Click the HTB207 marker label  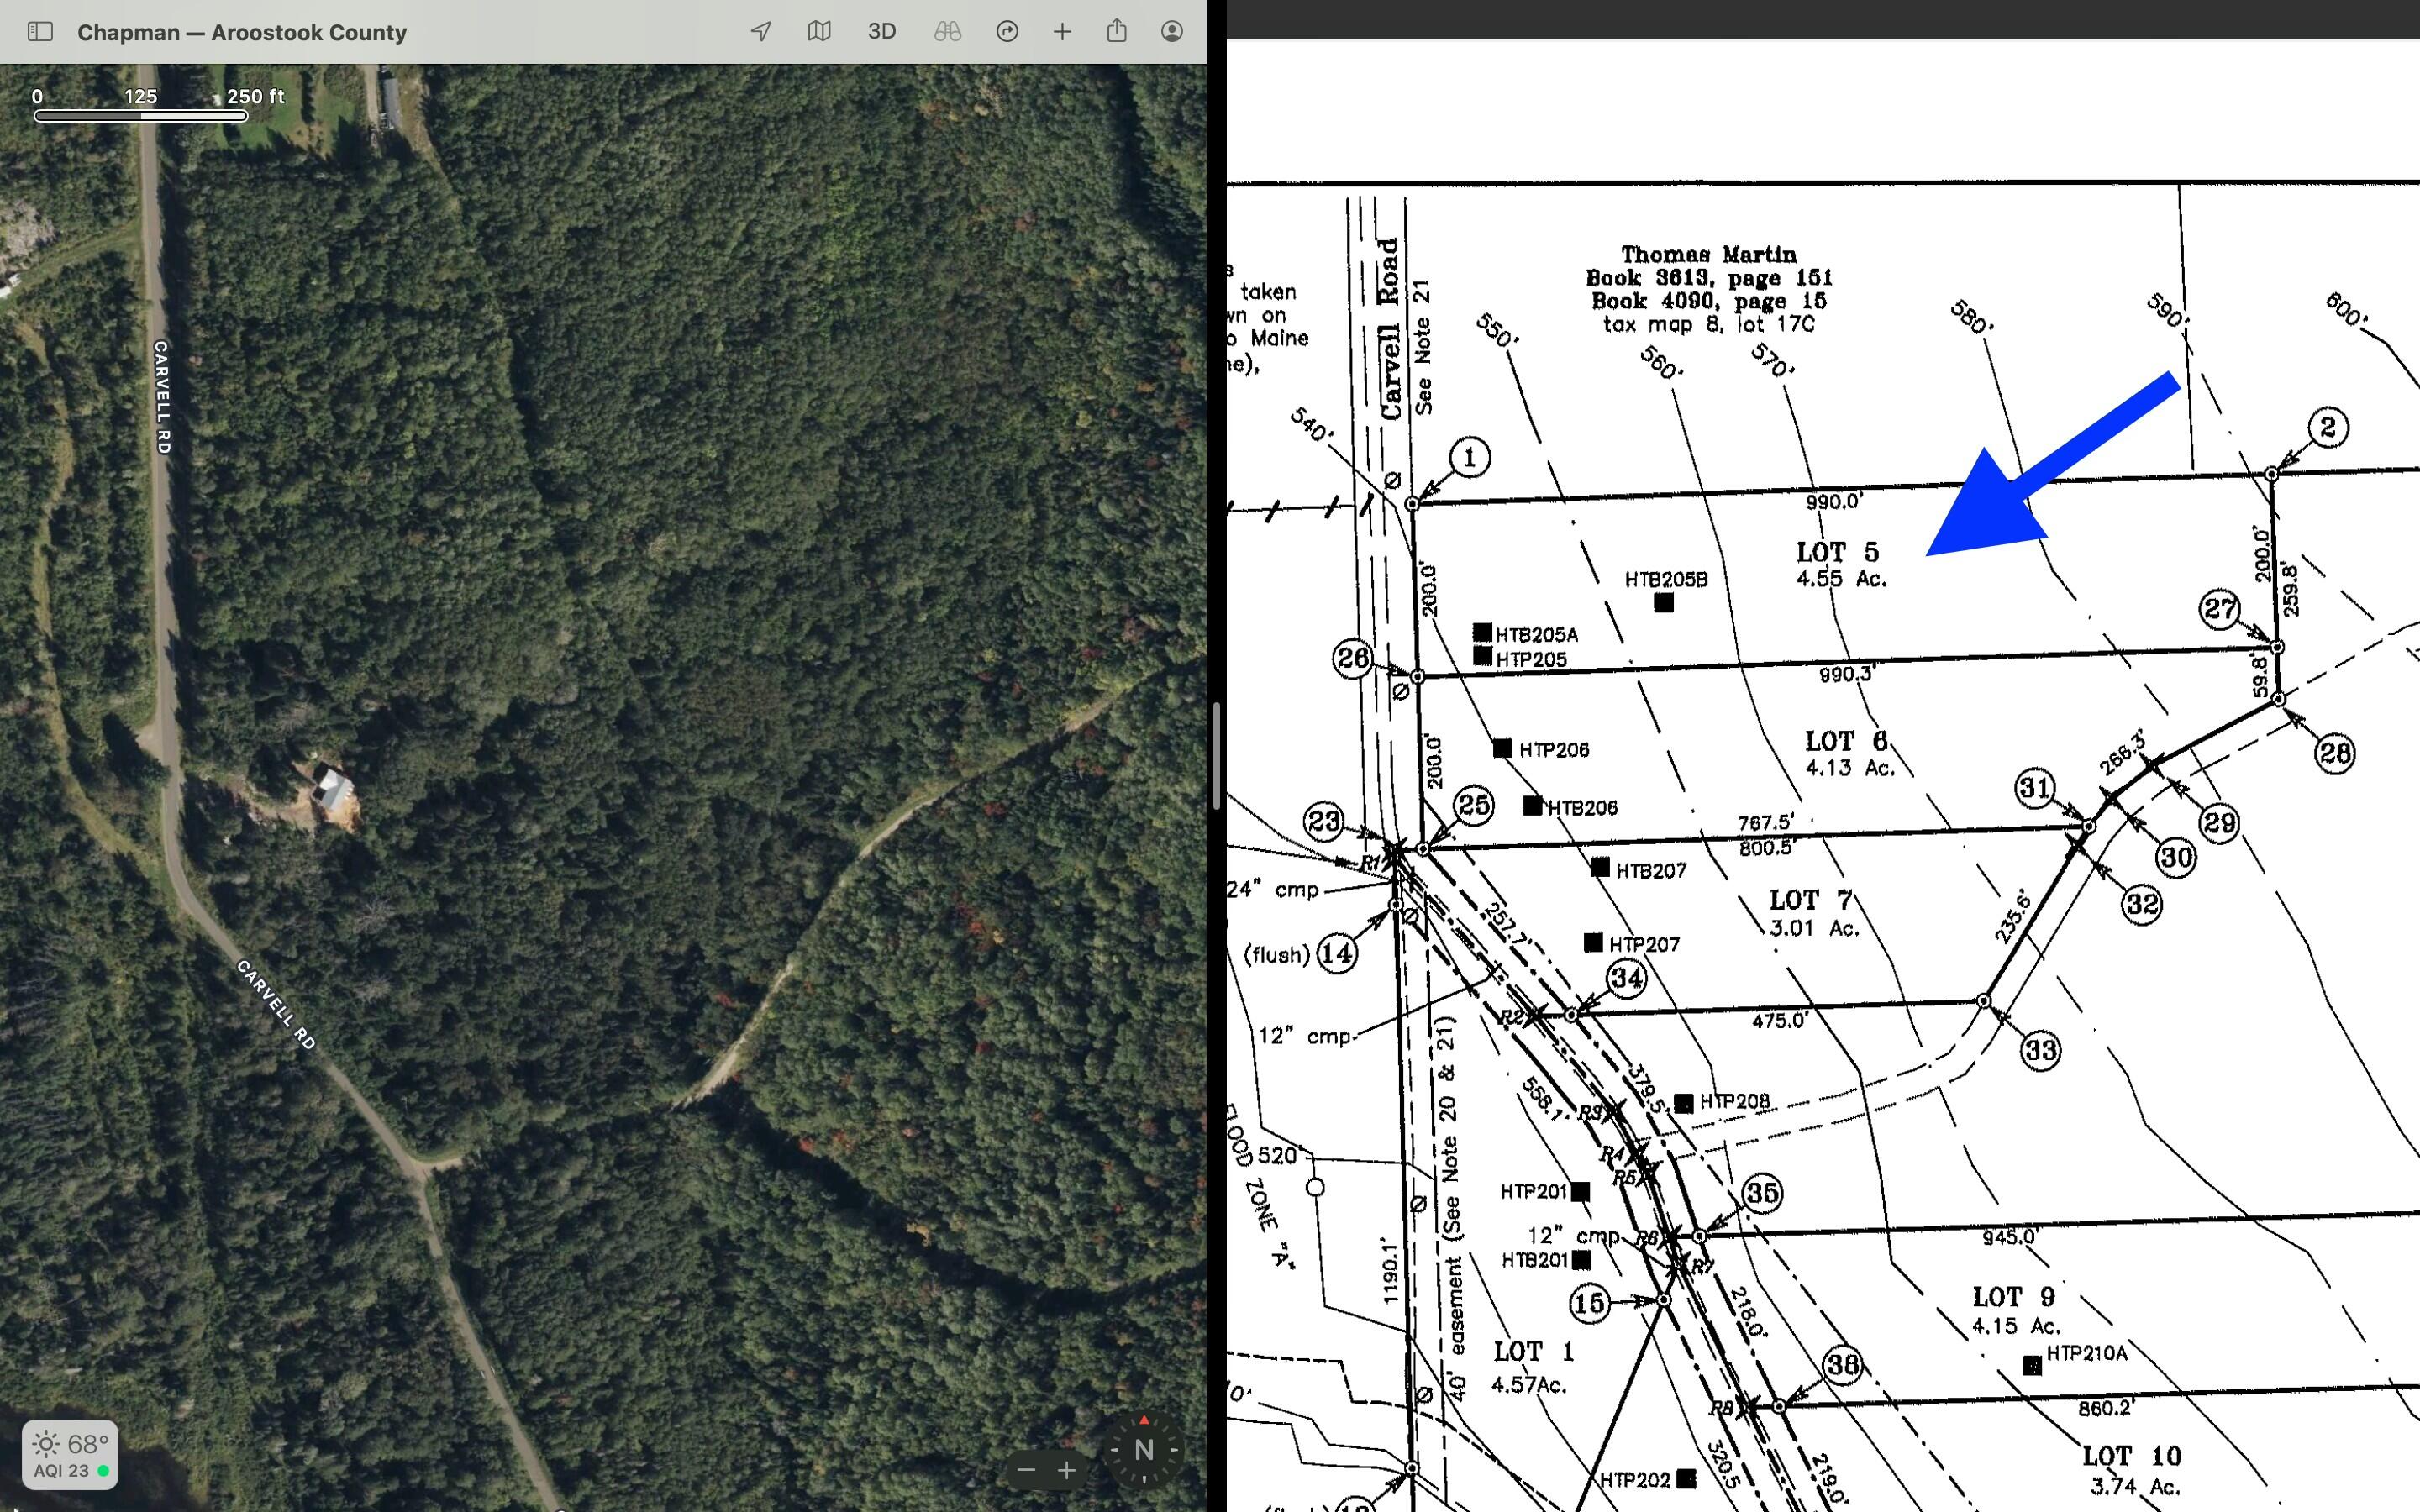point(1651,871)
